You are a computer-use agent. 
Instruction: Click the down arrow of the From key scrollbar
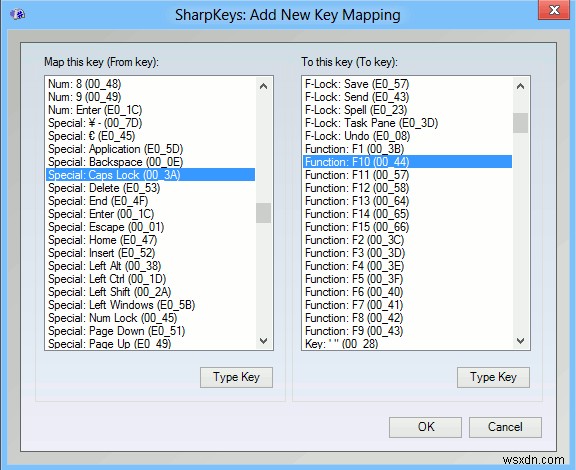pos(263,341)
